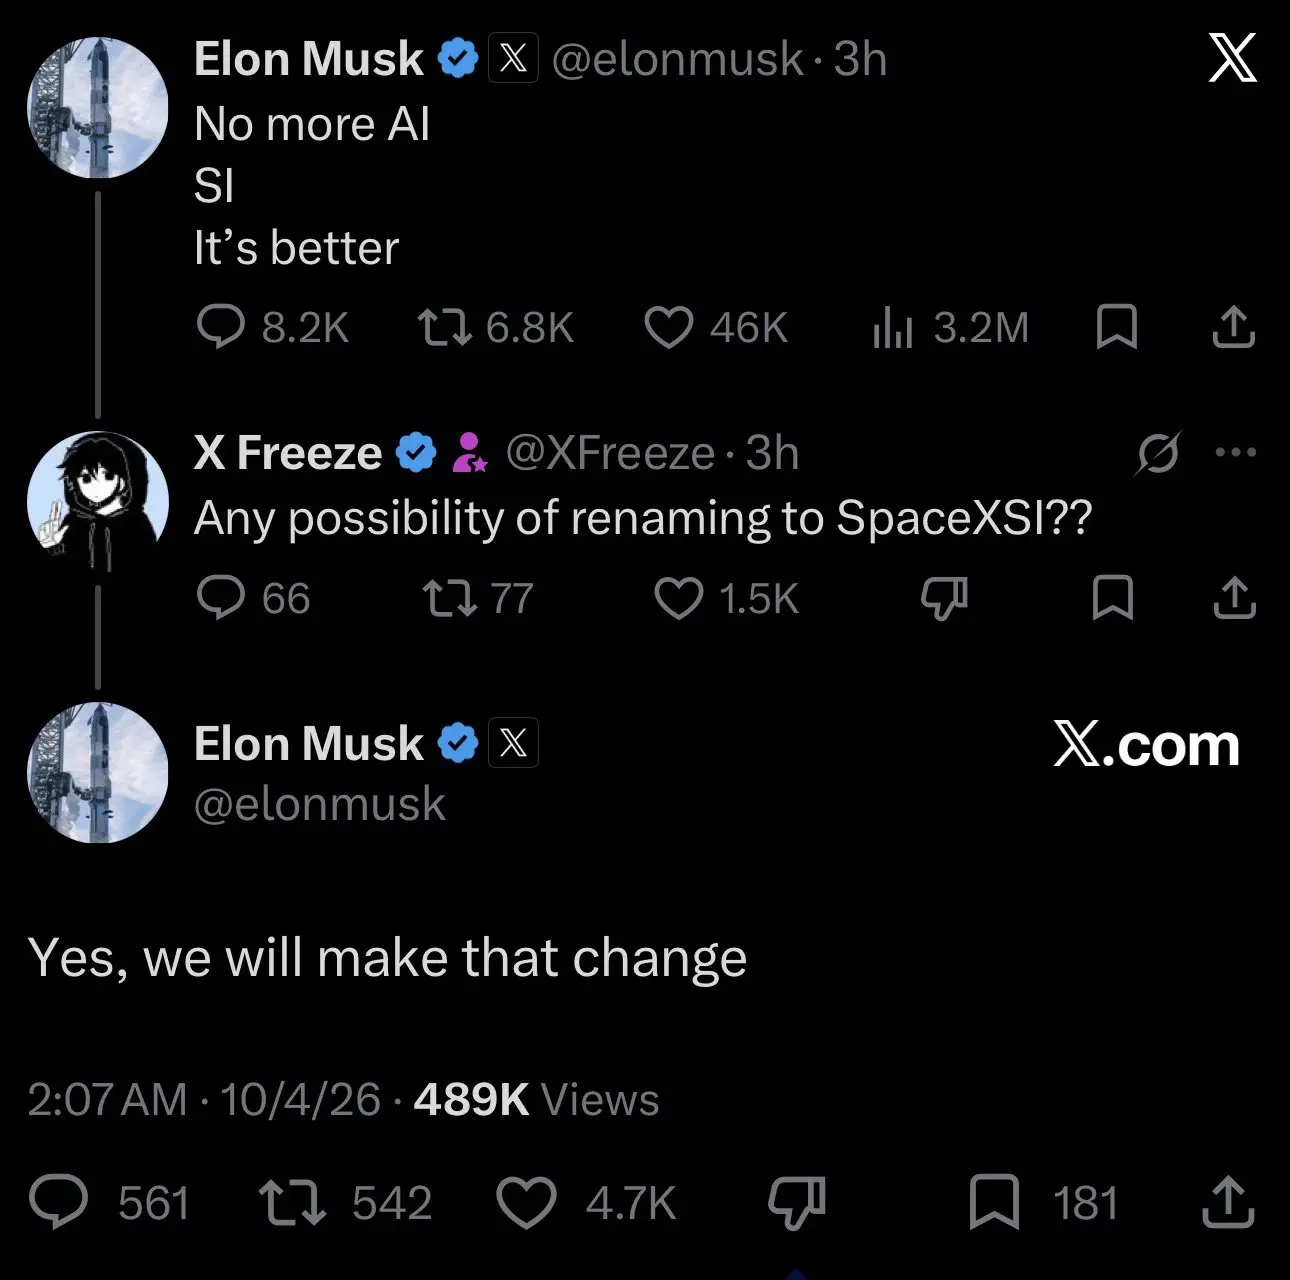Bookmark X Freeze's reply

[x=1113, y=598]
